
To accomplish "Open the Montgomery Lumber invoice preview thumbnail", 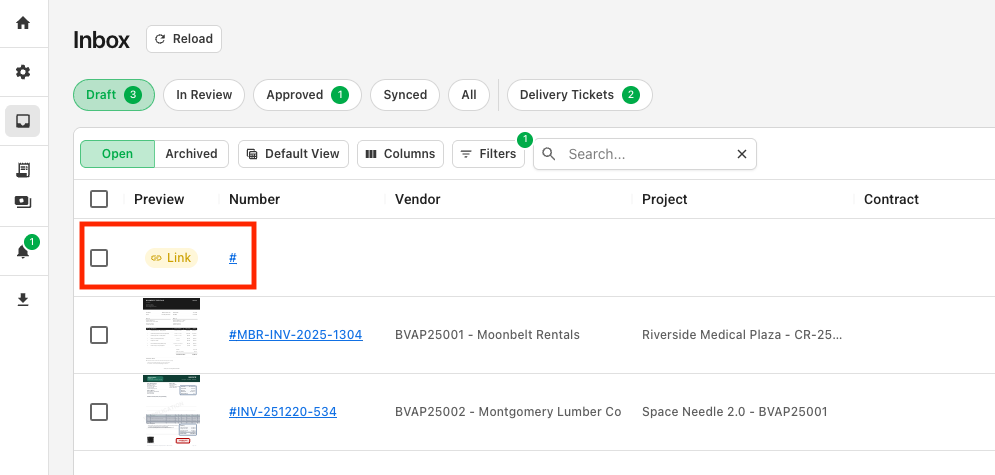I will coord(171,412).
